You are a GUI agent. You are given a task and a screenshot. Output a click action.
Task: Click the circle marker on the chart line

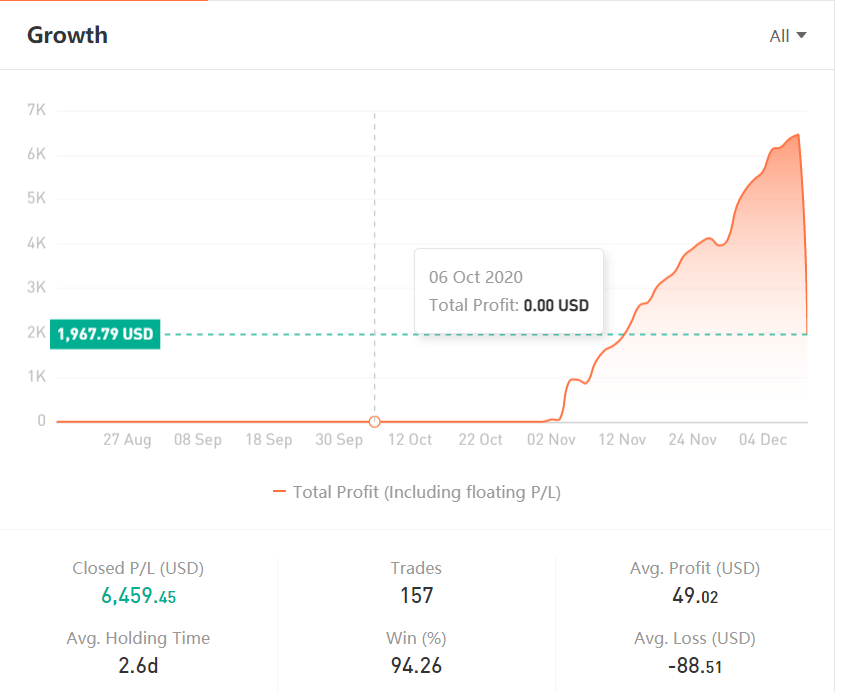pos(375,422)
